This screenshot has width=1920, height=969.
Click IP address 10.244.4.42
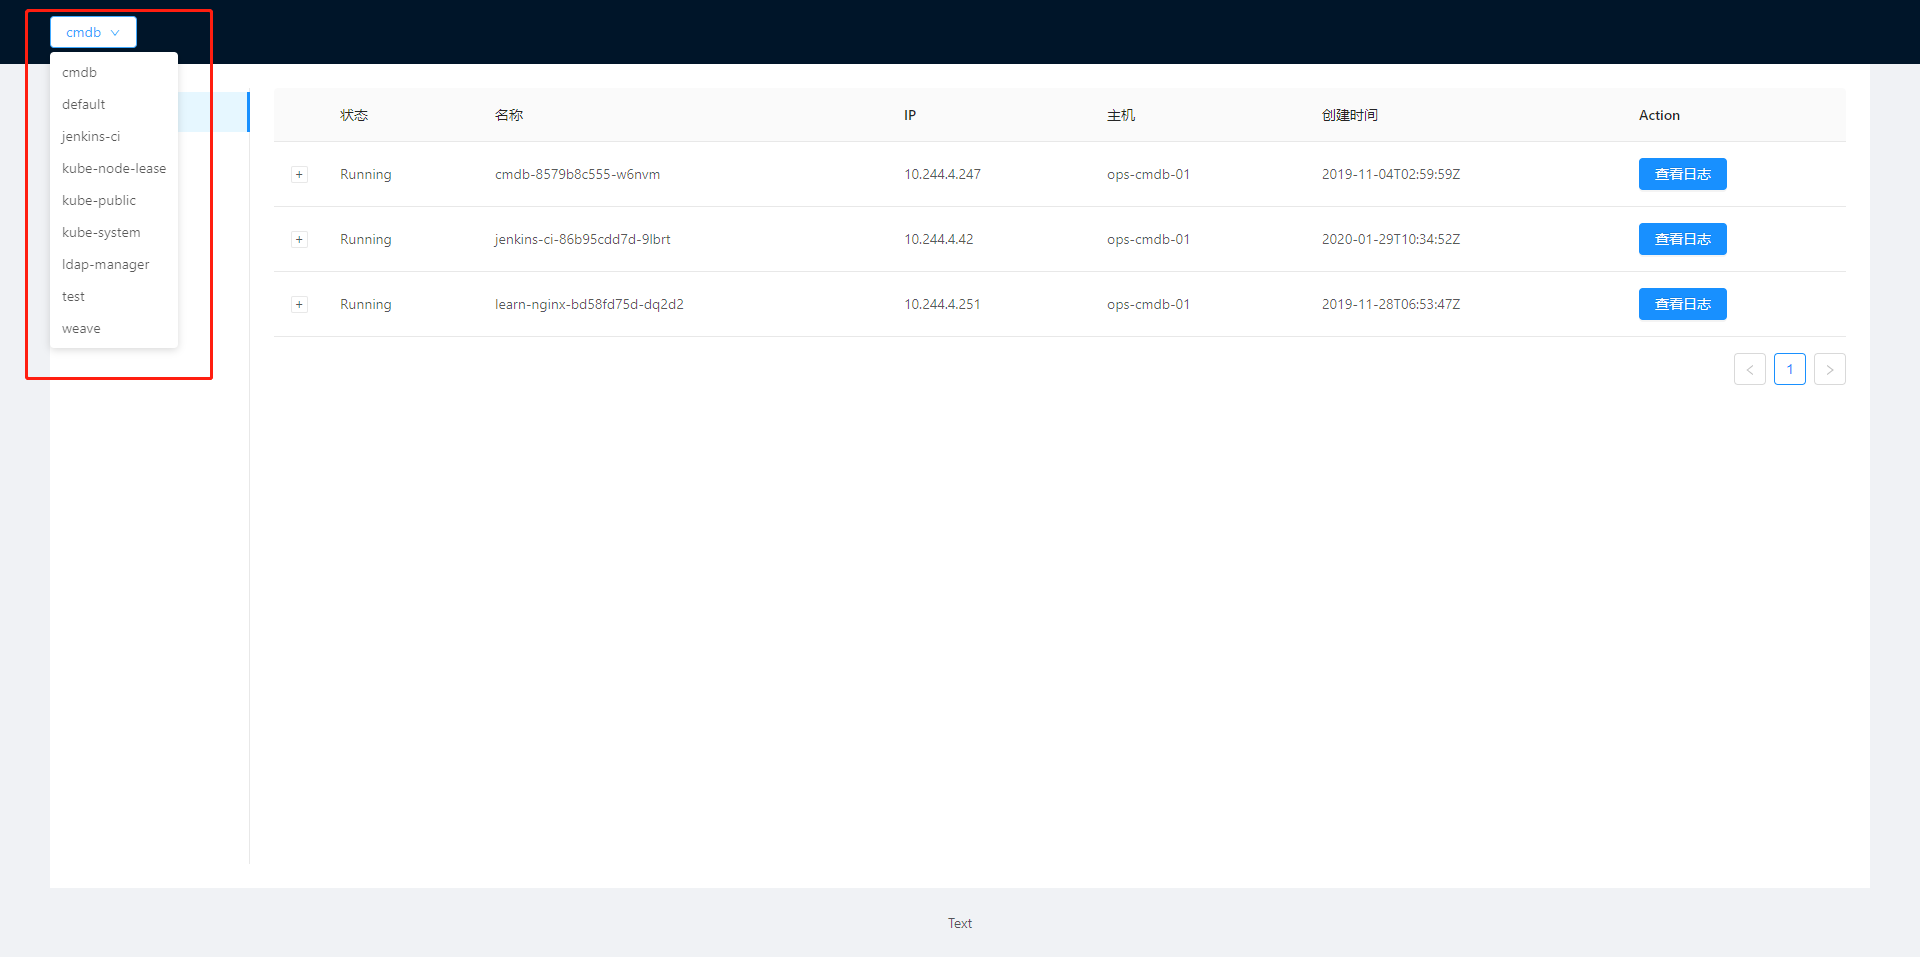tap(938, 239)
